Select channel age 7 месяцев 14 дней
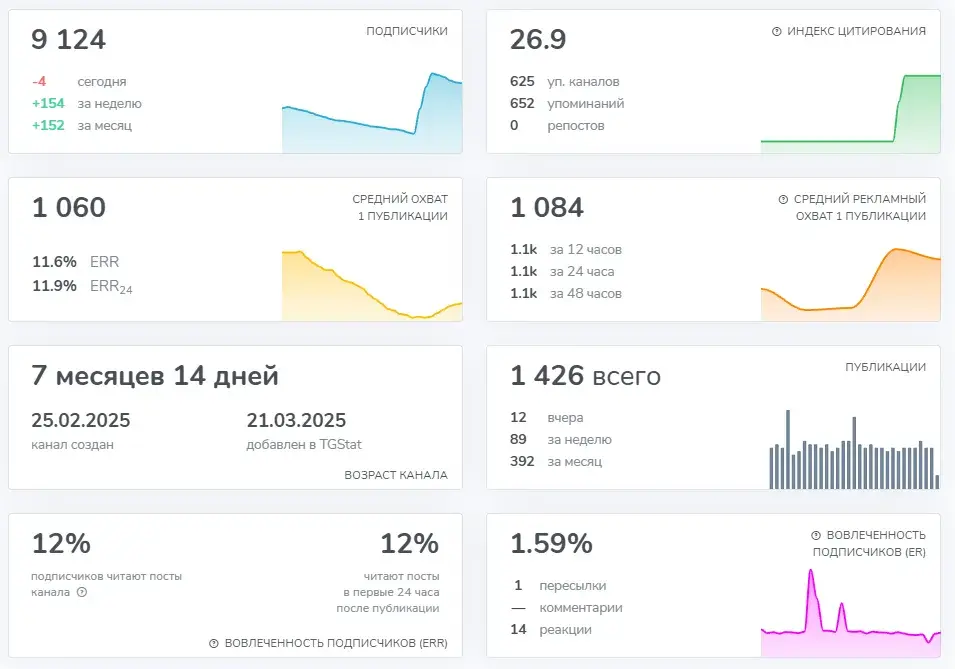Screen dimensions: 955x669 point(155,376)
